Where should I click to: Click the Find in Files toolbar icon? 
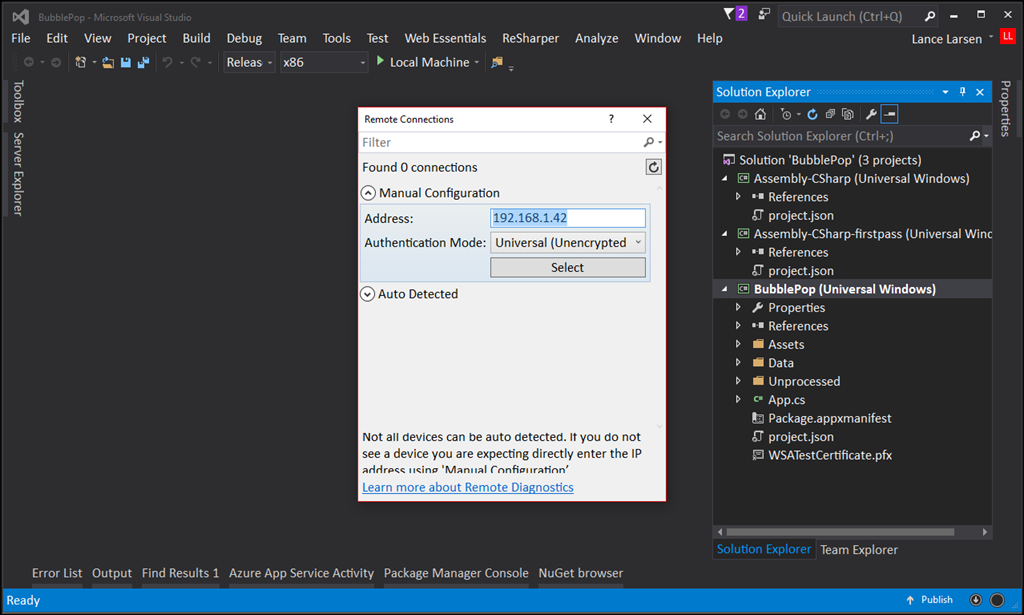click(x=497, y=62)
